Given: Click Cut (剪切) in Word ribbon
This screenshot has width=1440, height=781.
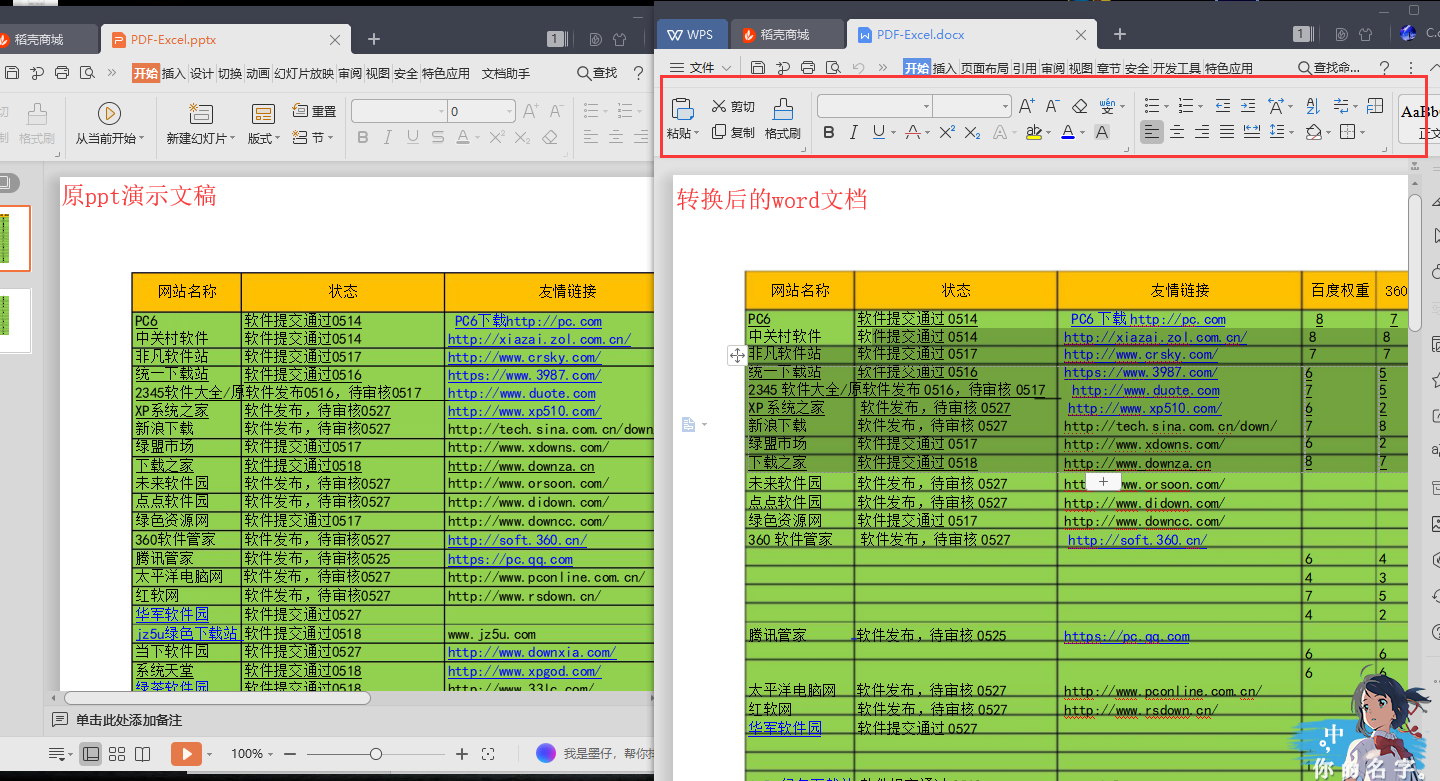Looking at the screenshot, I should coord(733,107).
